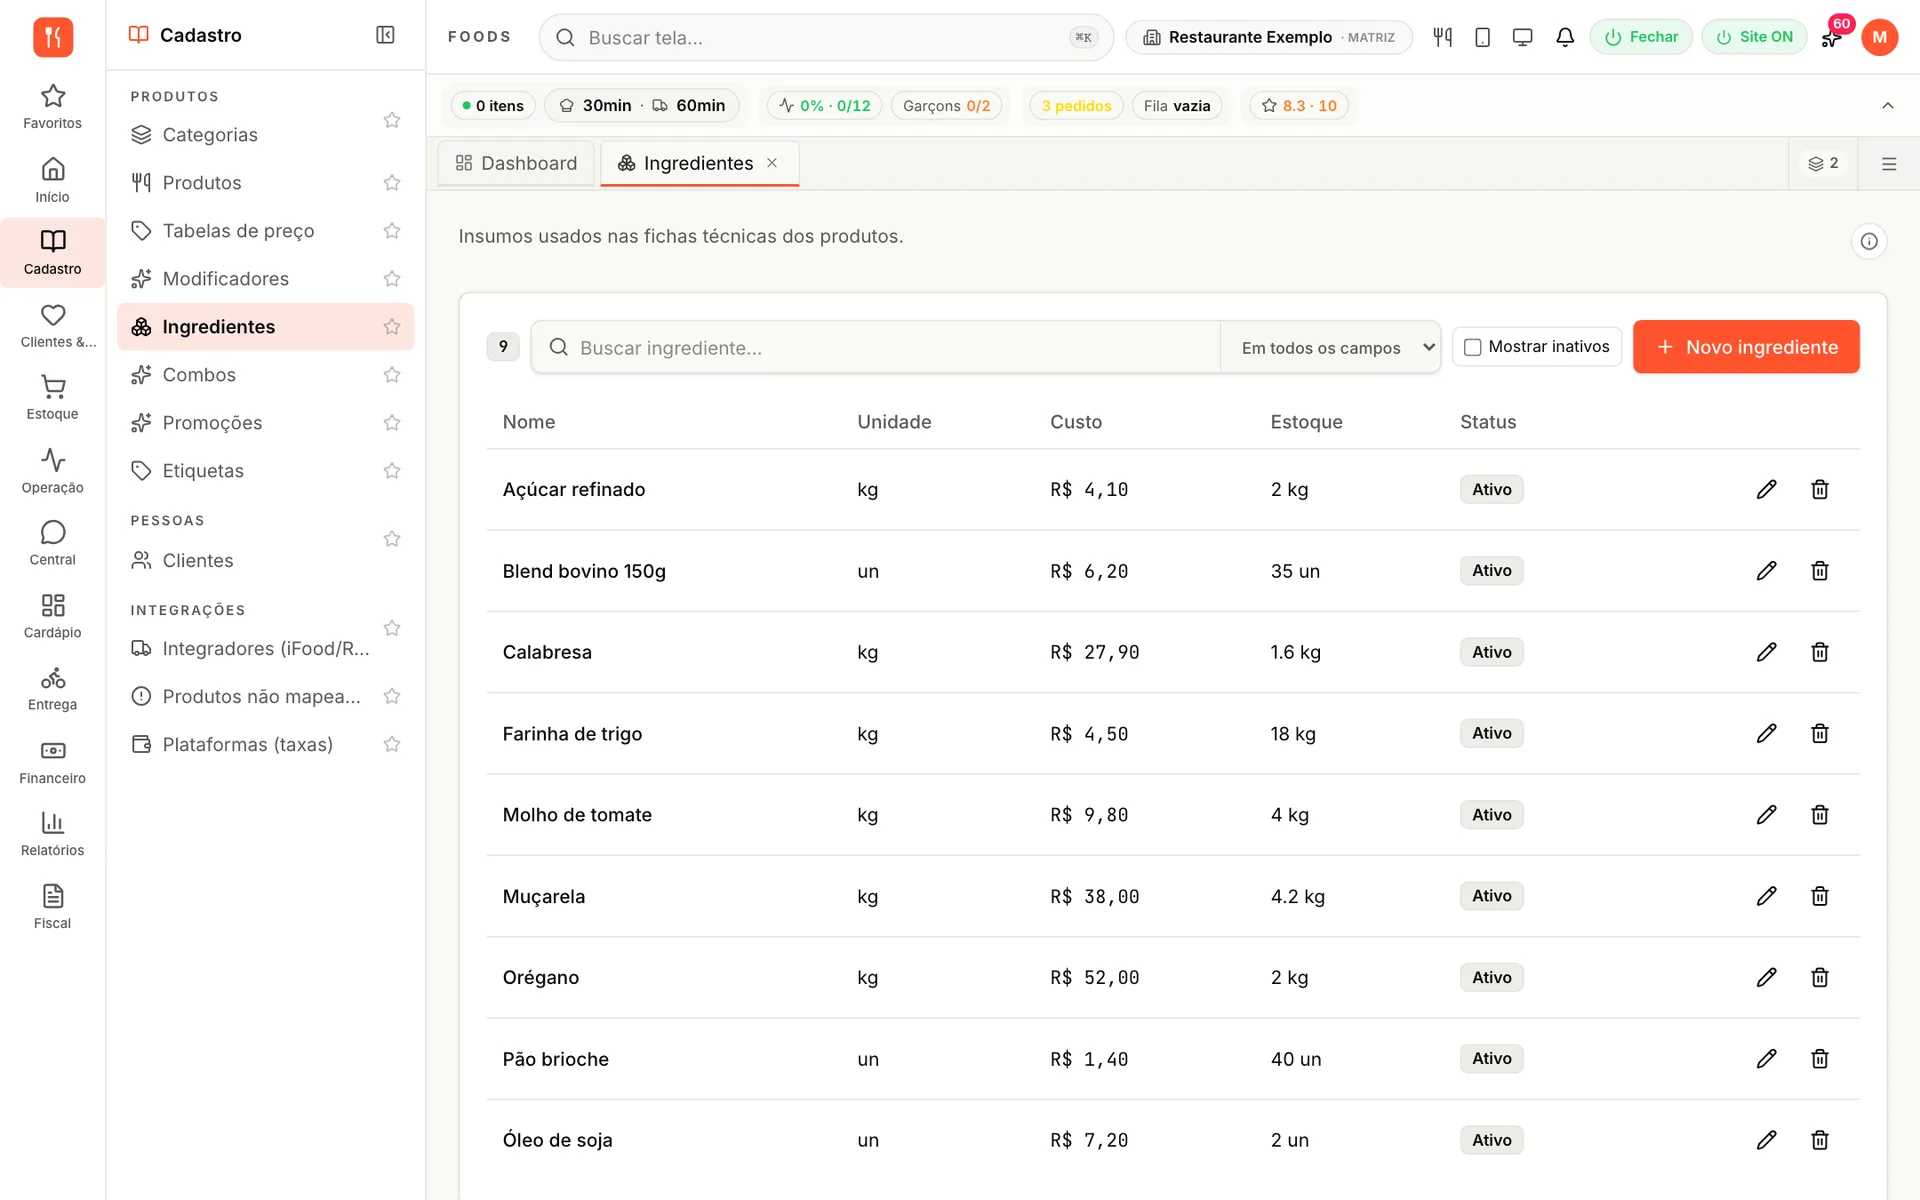Viewport: 1920px width, 1200px height.
Task: Edit the Pão brioche ingredient
Action: pyautogui.click(x=1766, y=1058)
